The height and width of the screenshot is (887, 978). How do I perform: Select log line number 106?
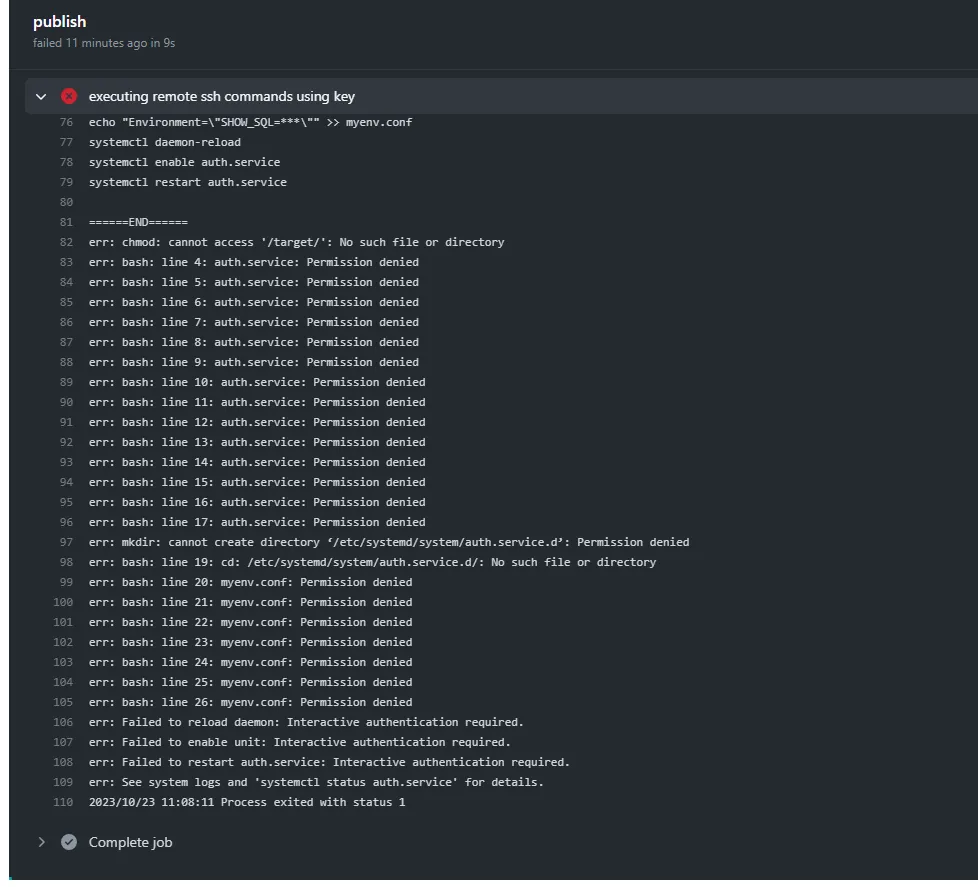click(x=63, y=722)
